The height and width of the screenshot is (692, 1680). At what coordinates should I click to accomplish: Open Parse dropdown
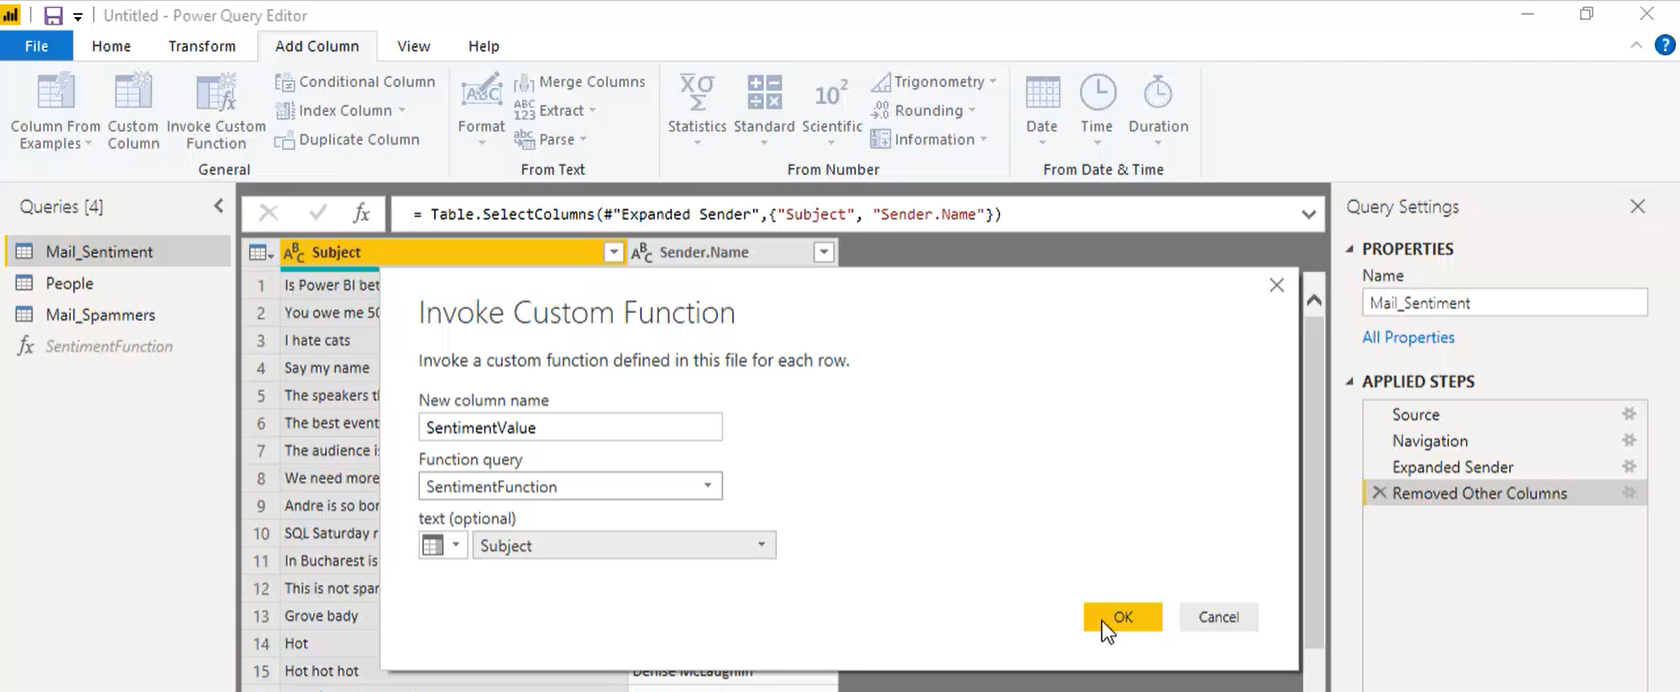551,140
